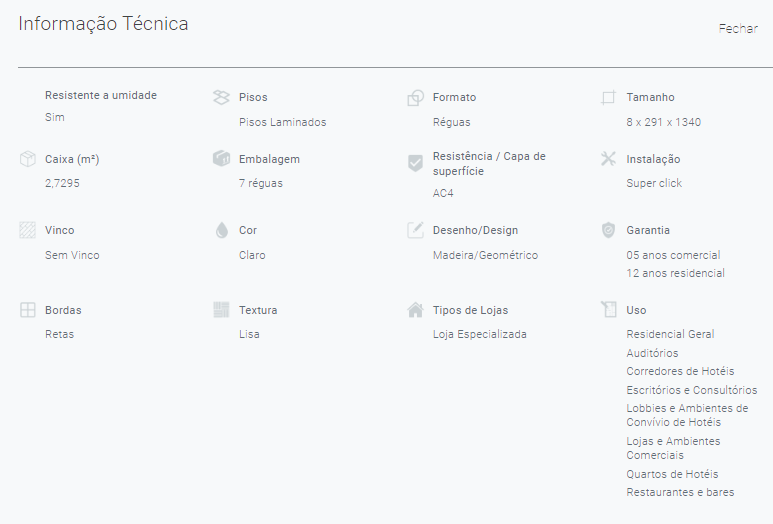
Task: Click the Embalagem package icon
Action: (221, 158)
